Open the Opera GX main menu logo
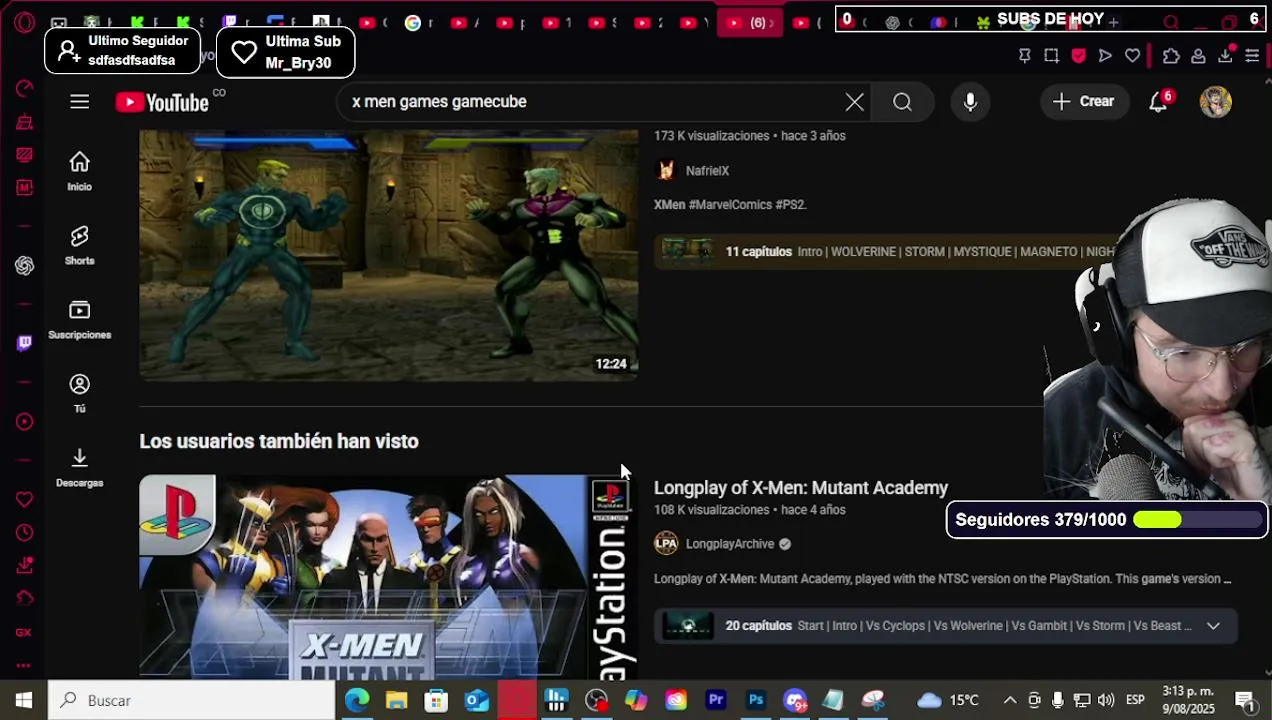This screenshot has width=1272, height=720. [24, 22]
